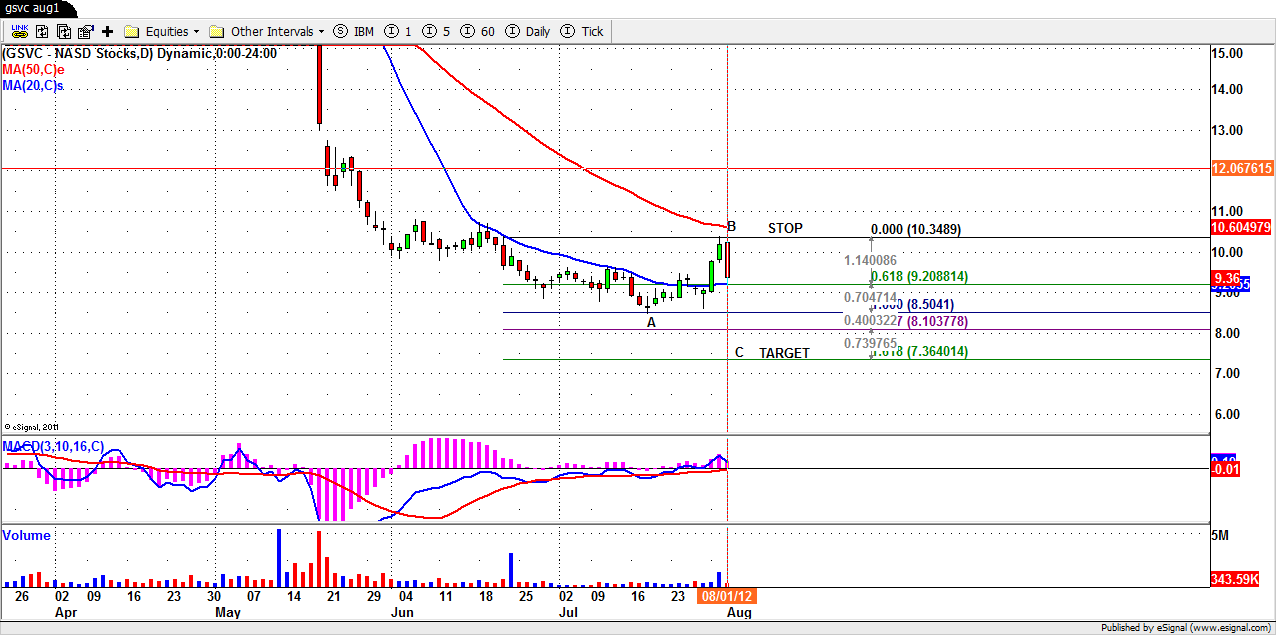This screenshot has height=635, width=1276.
Task: Click the second toolbar icon with arrows
Action: click(x=43, y=31)
